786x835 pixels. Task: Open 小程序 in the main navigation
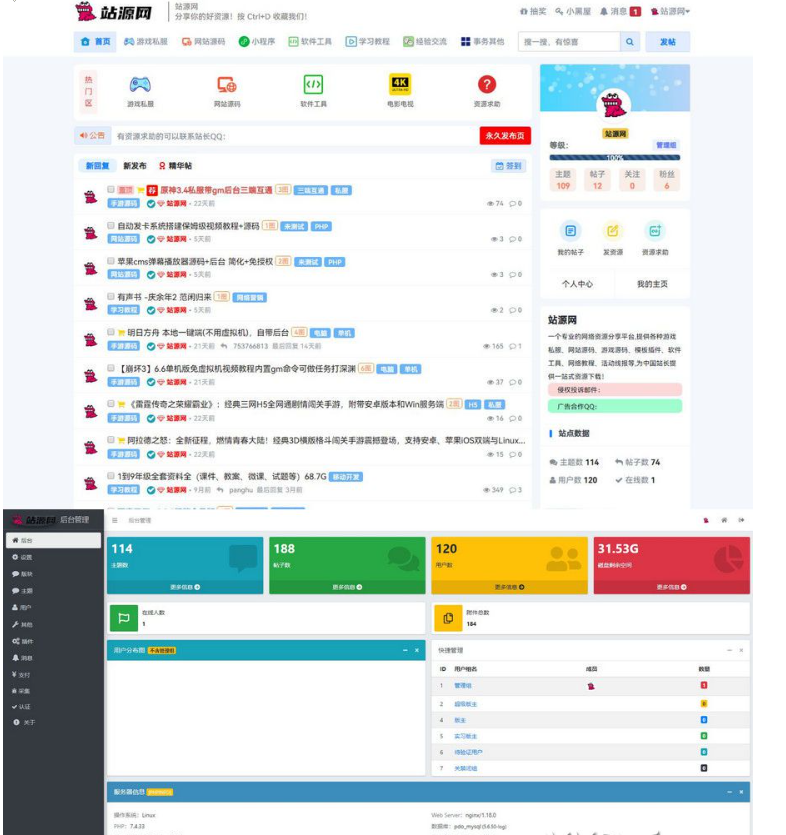pos(257,42)
